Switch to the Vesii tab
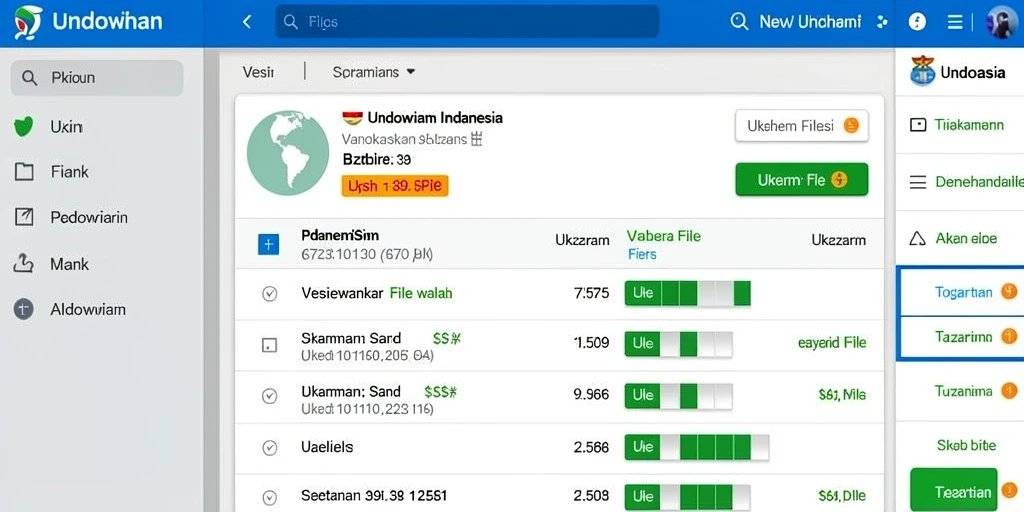The image size is (1024, 512). tap(258, 72)
